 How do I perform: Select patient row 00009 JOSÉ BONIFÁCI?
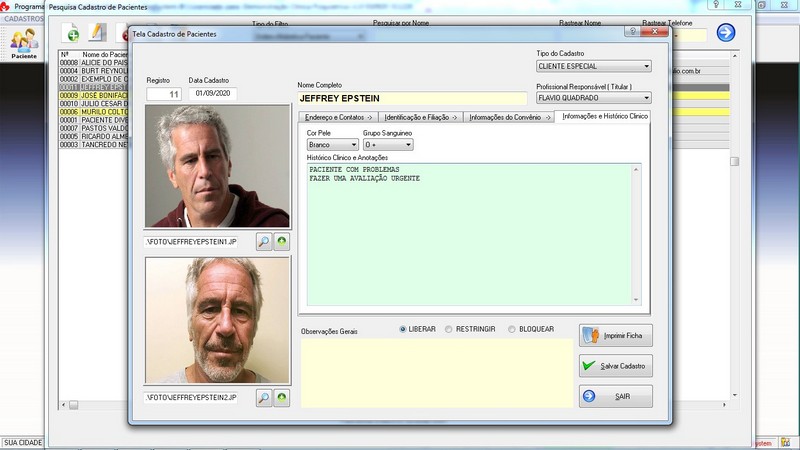tap(93, 95)
